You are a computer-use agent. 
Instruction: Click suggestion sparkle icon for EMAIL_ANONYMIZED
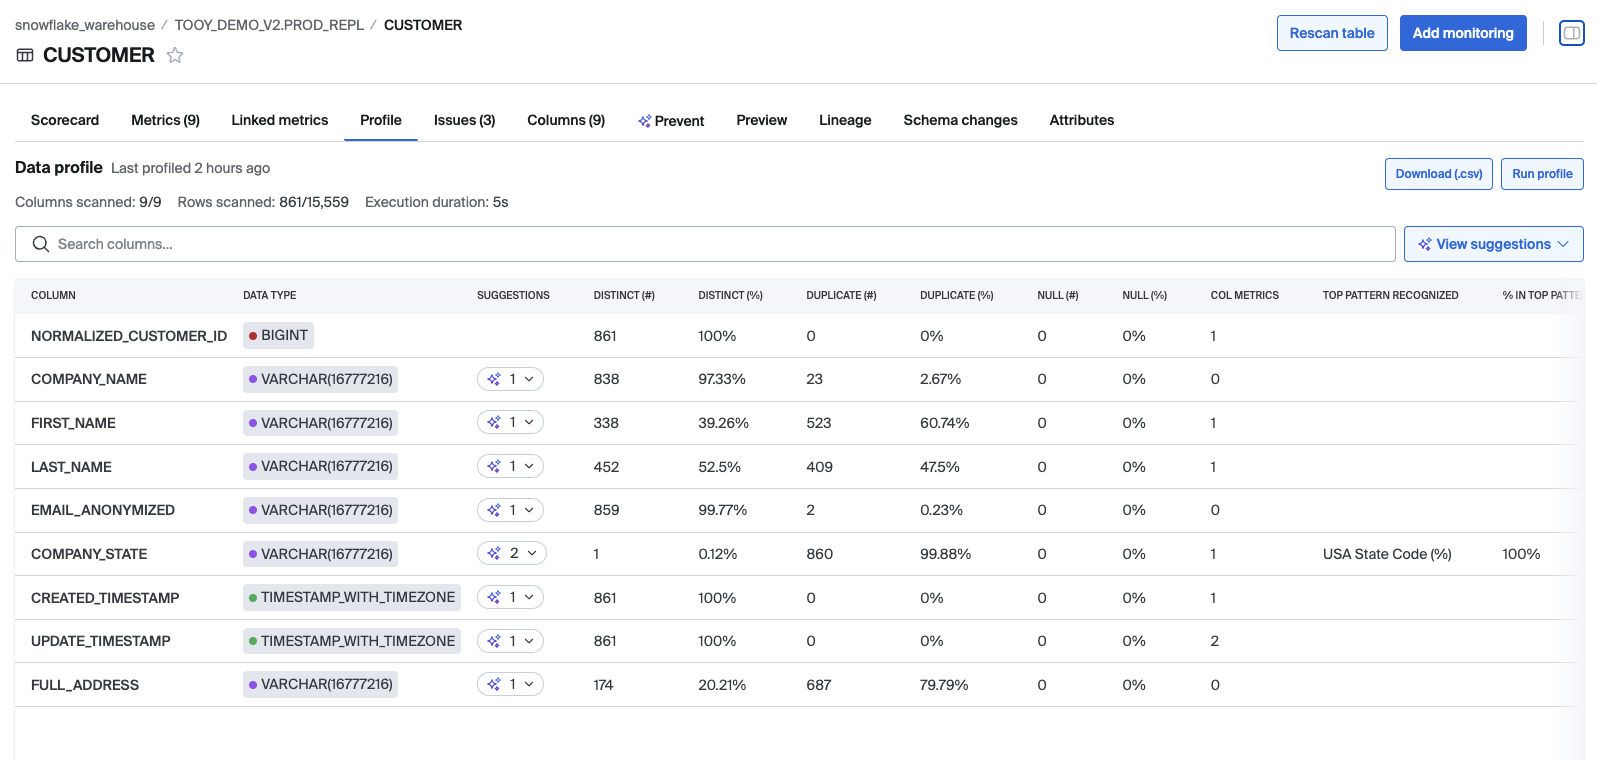tap(494, 510)
